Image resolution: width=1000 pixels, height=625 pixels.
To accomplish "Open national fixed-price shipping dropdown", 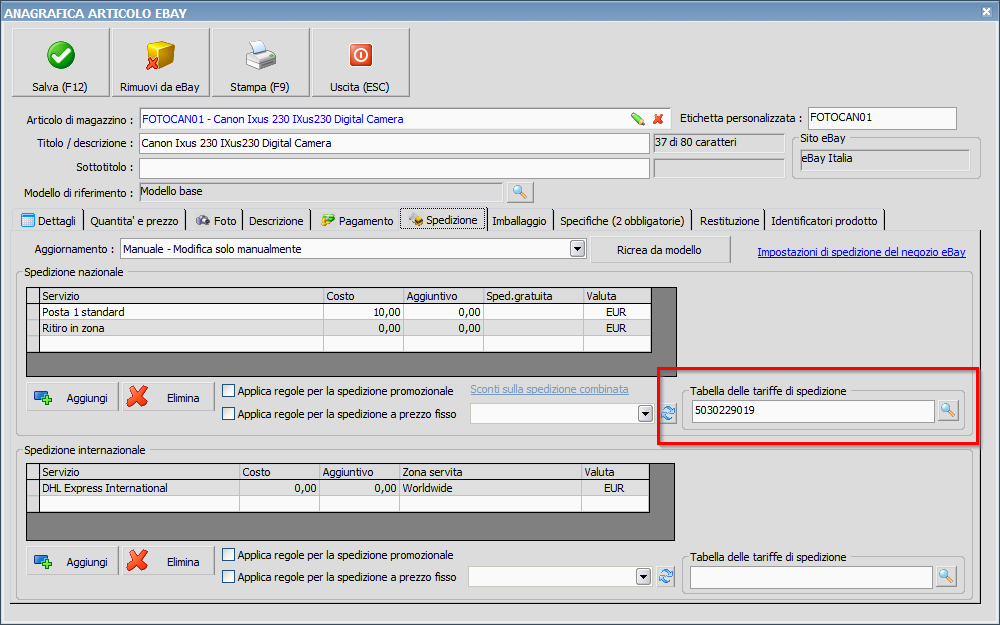I will click(x=645, y=414).
